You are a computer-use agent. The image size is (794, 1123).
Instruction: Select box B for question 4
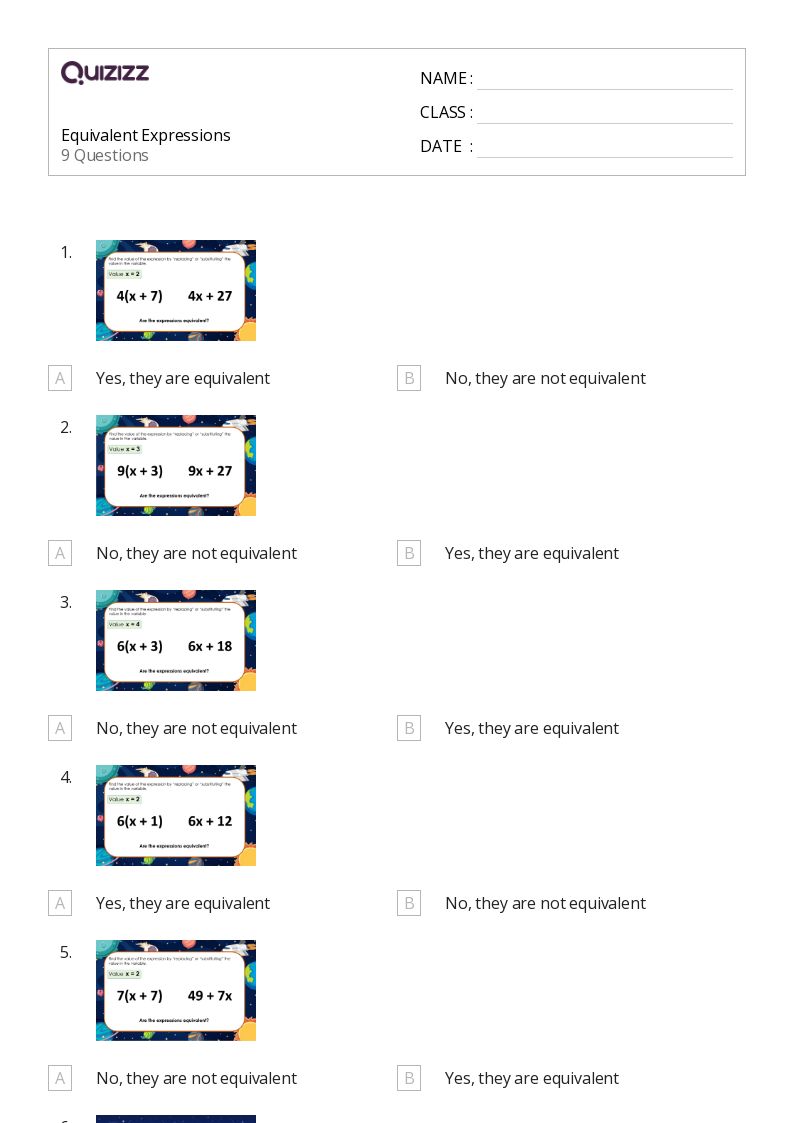(x=409, y=903)
